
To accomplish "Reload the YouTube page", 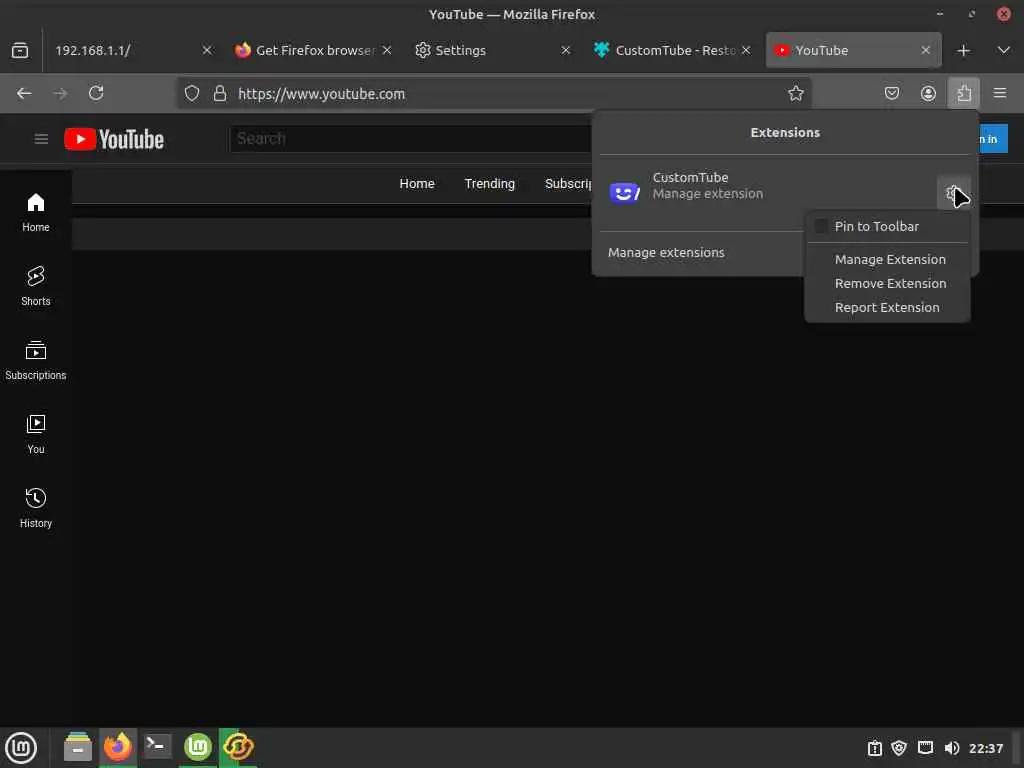I will 96,93.
